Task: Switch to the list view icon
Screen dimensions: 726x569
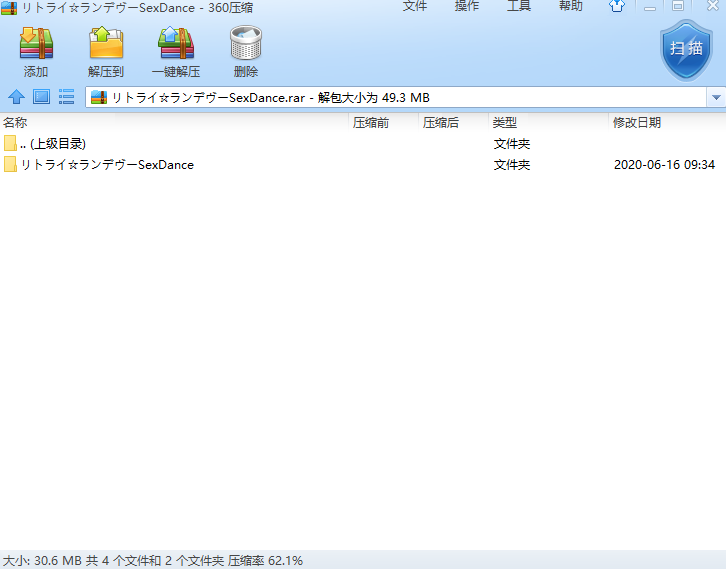Action: pyautogui.click(x=67, y=97)
